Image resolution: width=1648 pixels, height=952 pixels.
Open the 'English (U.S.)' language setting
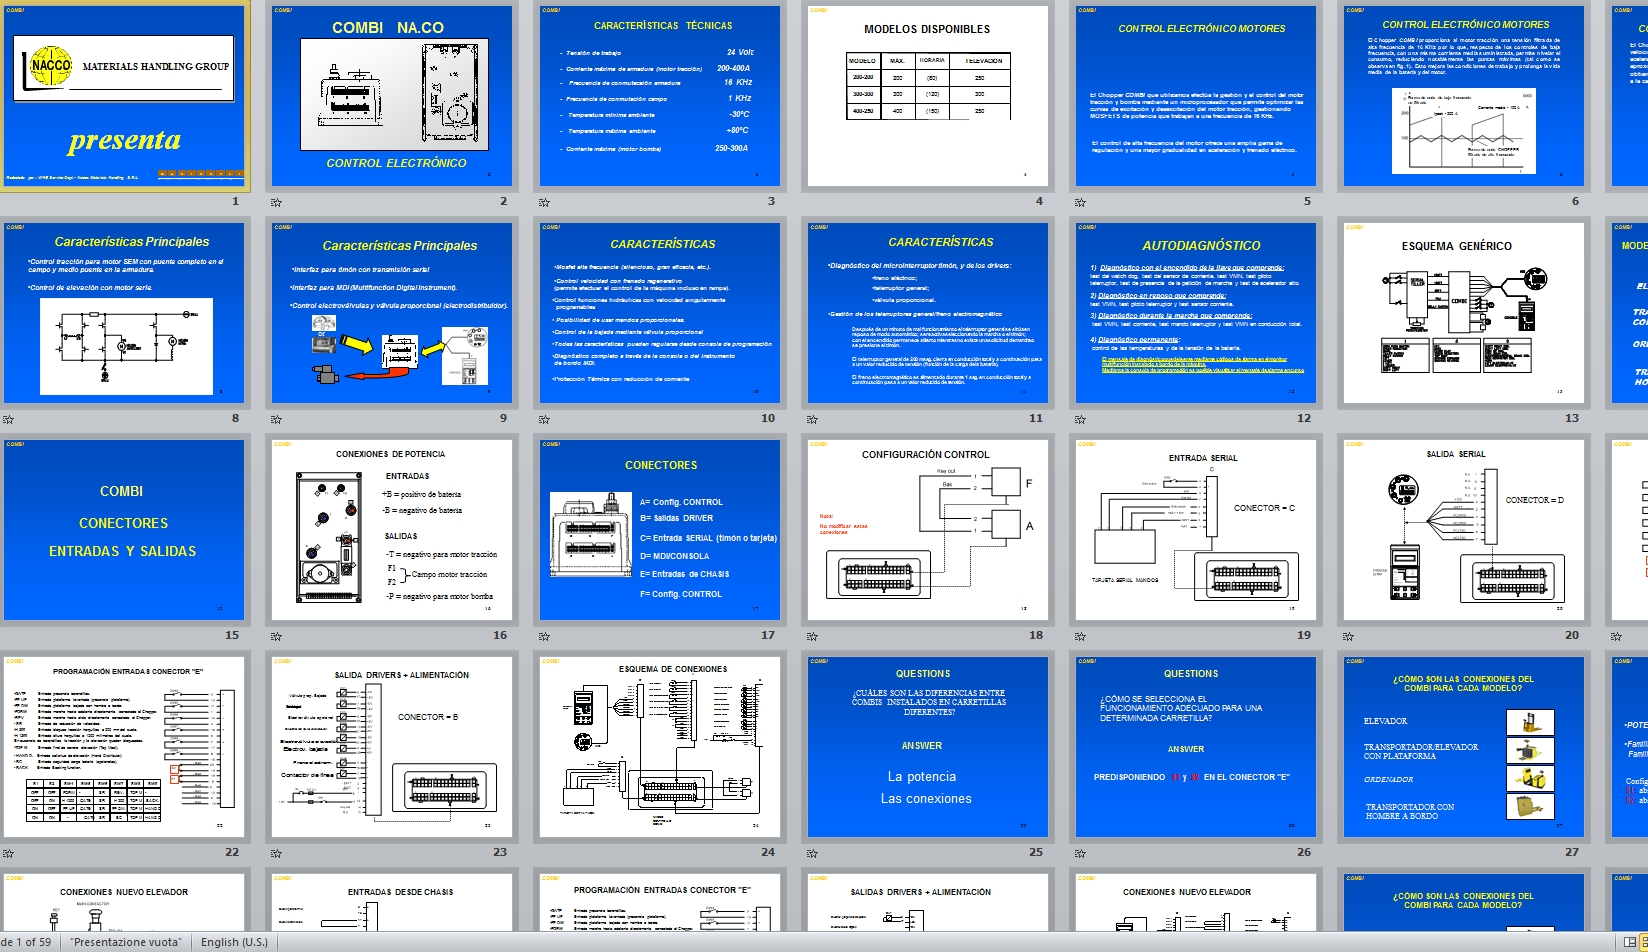[234, 942]
